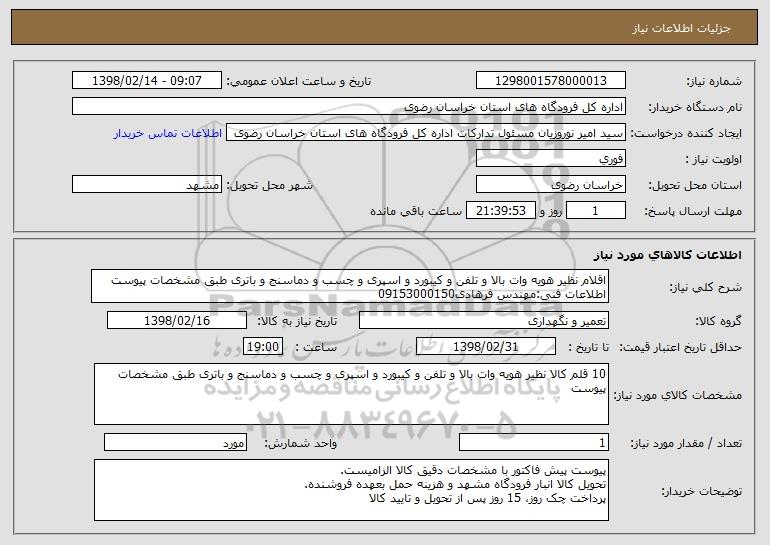This screenshot has height=545, width=770.
Task: Click the request creator name field
Action: coord(426,133)
